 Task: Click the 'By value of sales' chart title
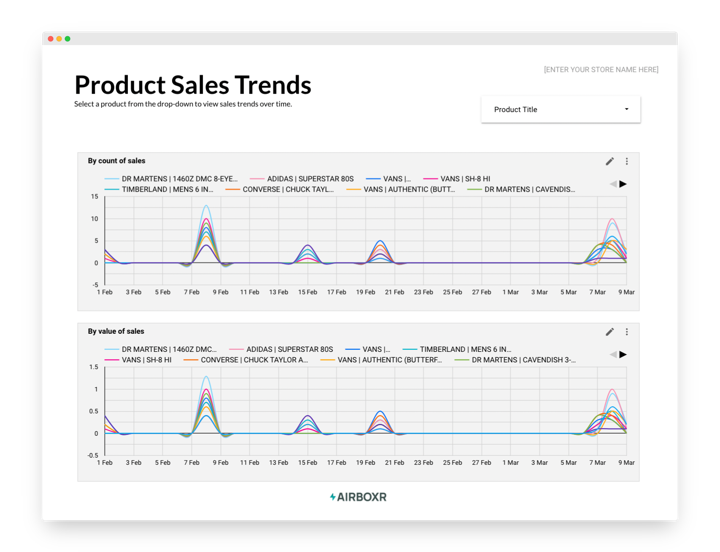pos(116,331)
